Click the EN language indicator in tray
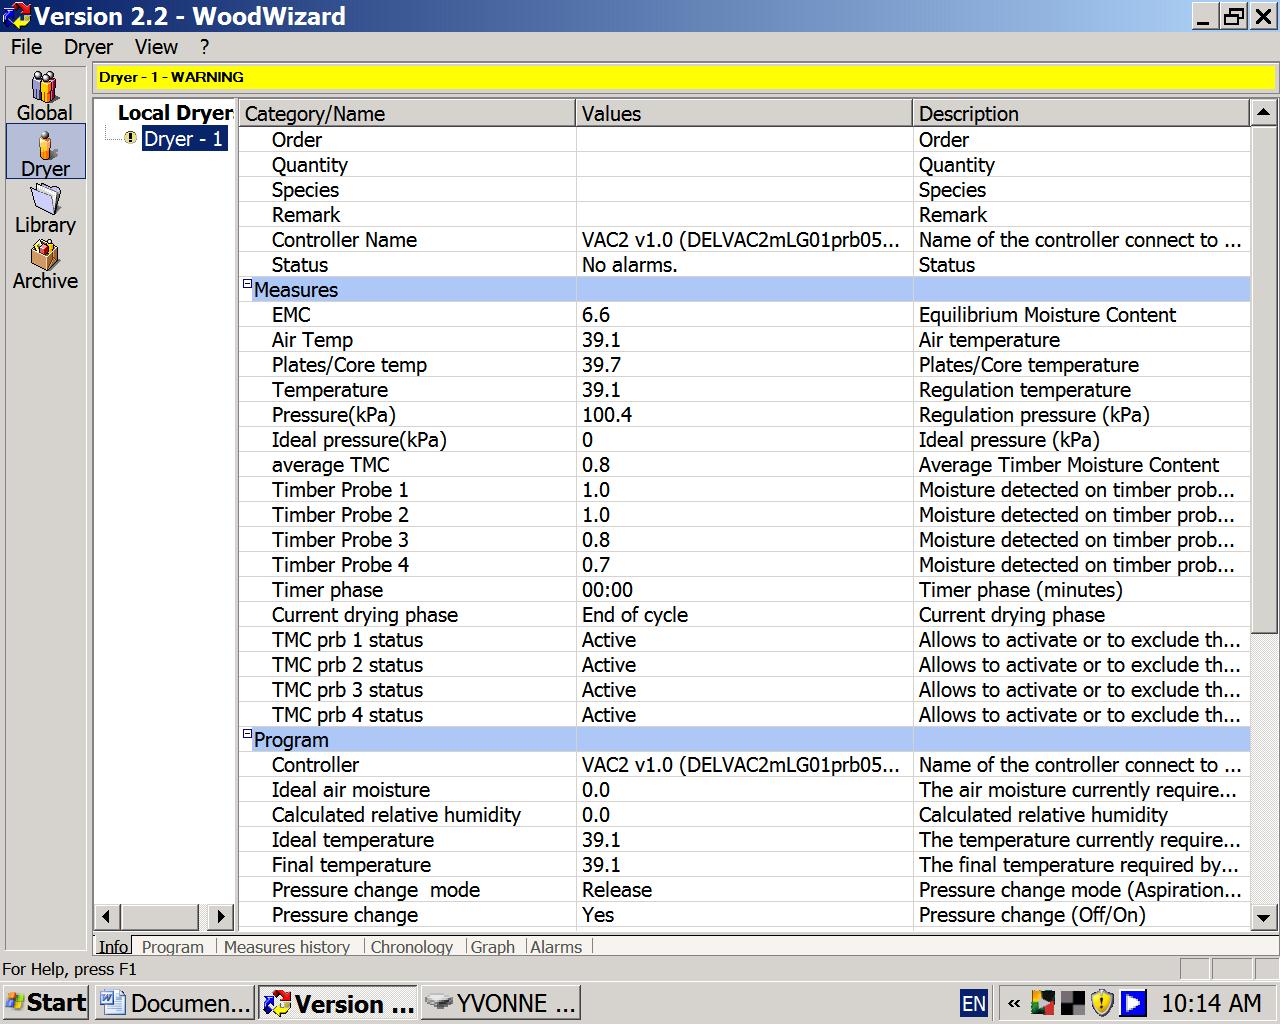The width and height of the screenshot is (1280, 1024). 973,1003
